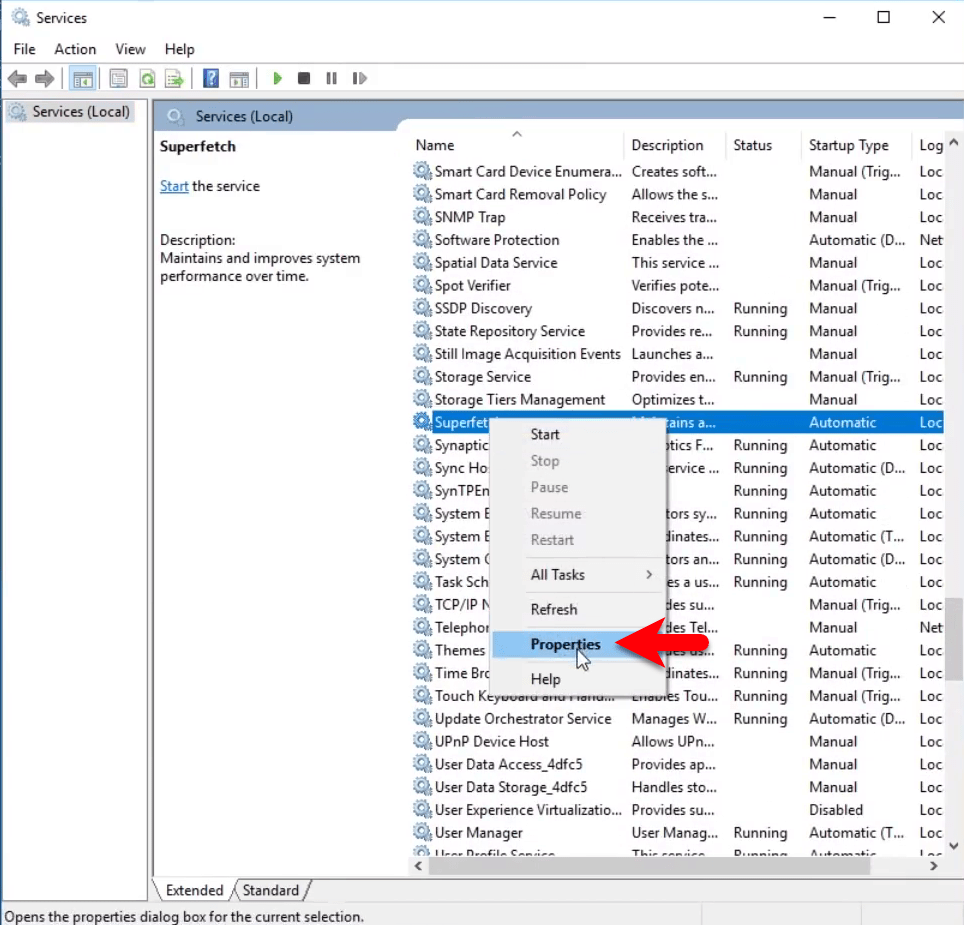The width and height of the screenshot is (964, 925).
Task: Click the scroll up arrow of the list
Action: [x=954, y=142]
